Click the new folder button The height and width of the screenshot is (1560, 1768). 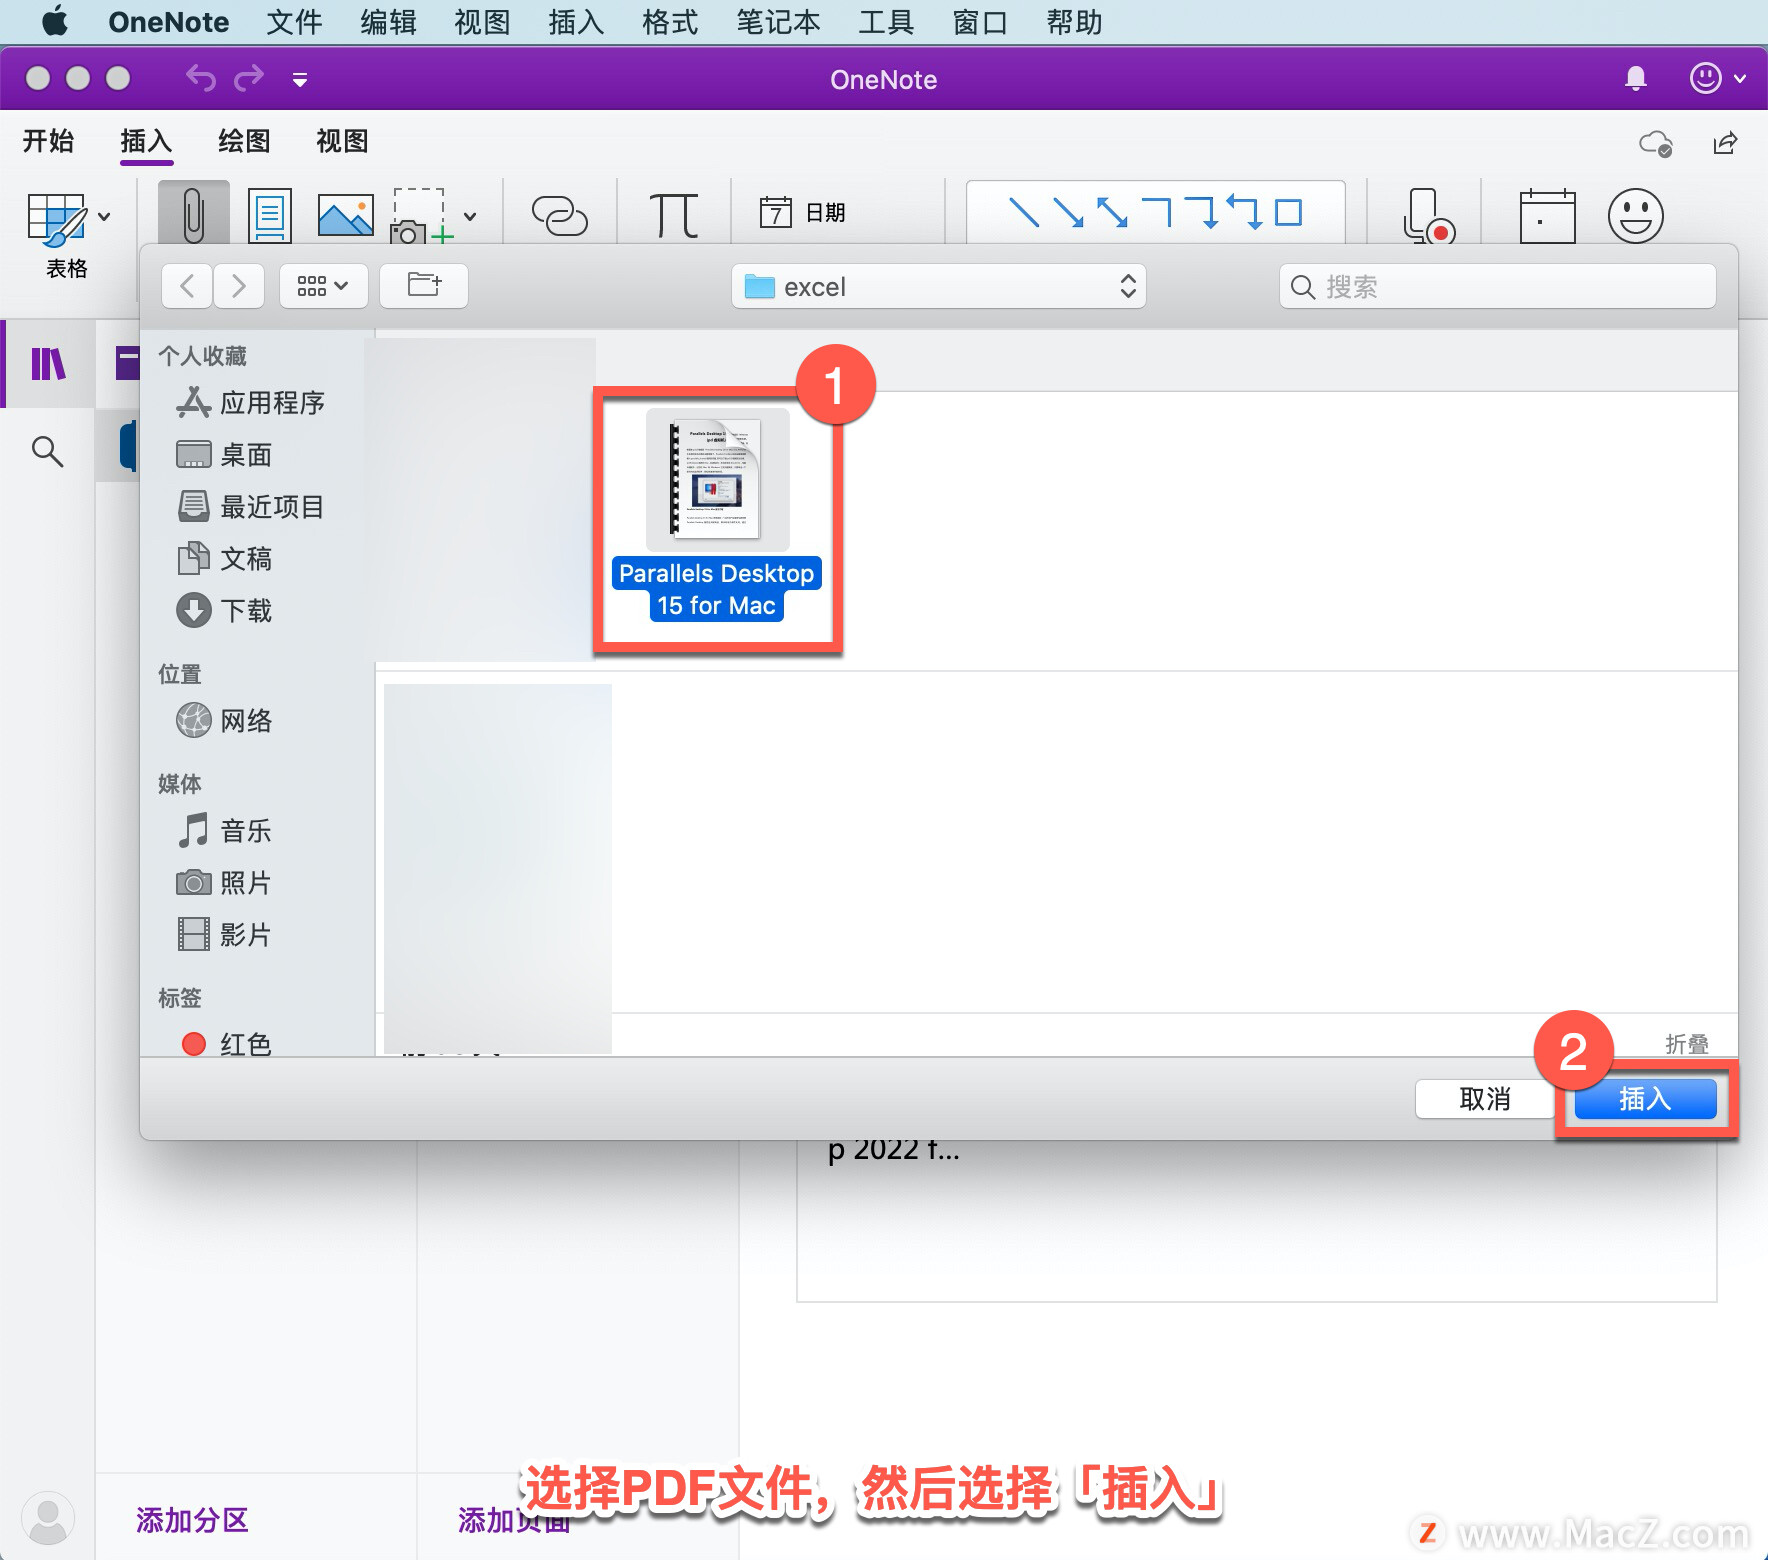[x=424, y=286]
